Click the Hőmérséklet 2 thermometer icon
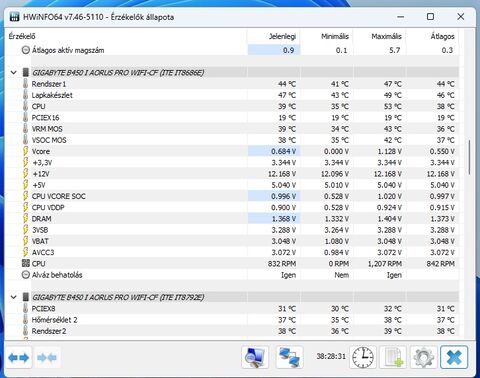Viewport: 480px width, 378px height. (25, 320)
